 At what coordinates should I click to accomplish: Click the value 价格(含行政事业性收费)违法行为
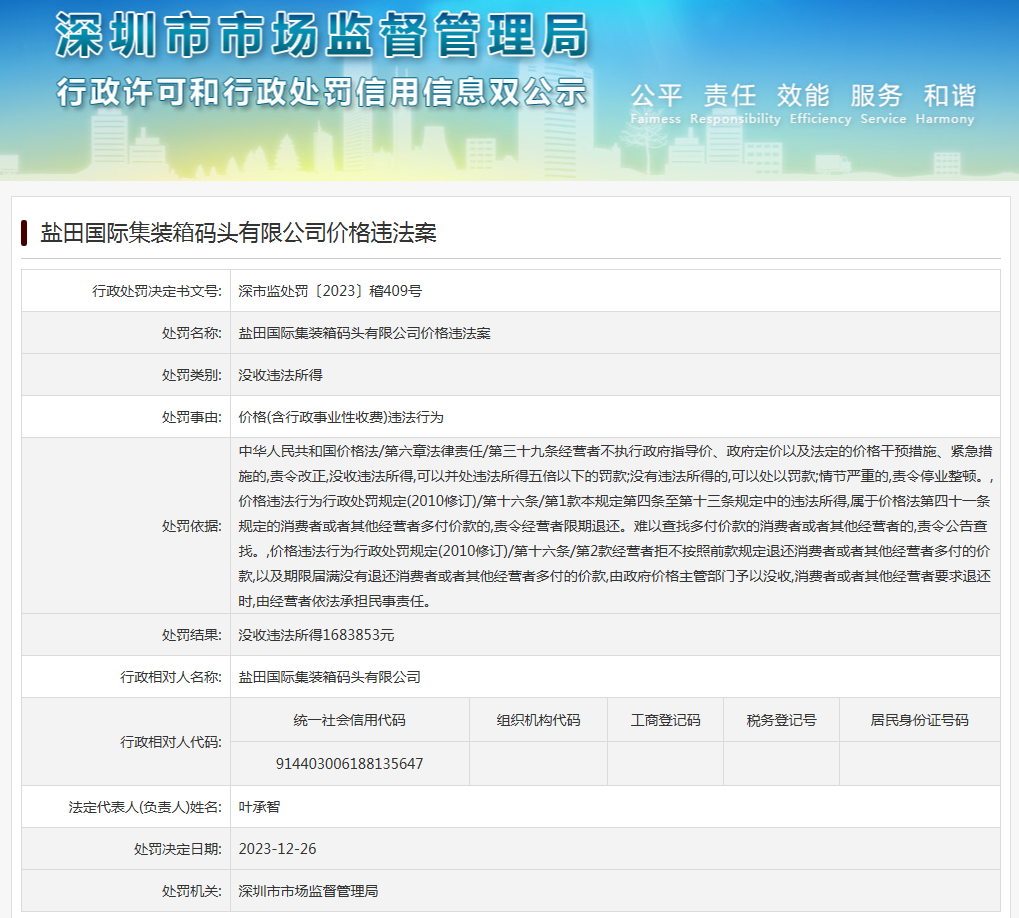[x=341, y=417]
